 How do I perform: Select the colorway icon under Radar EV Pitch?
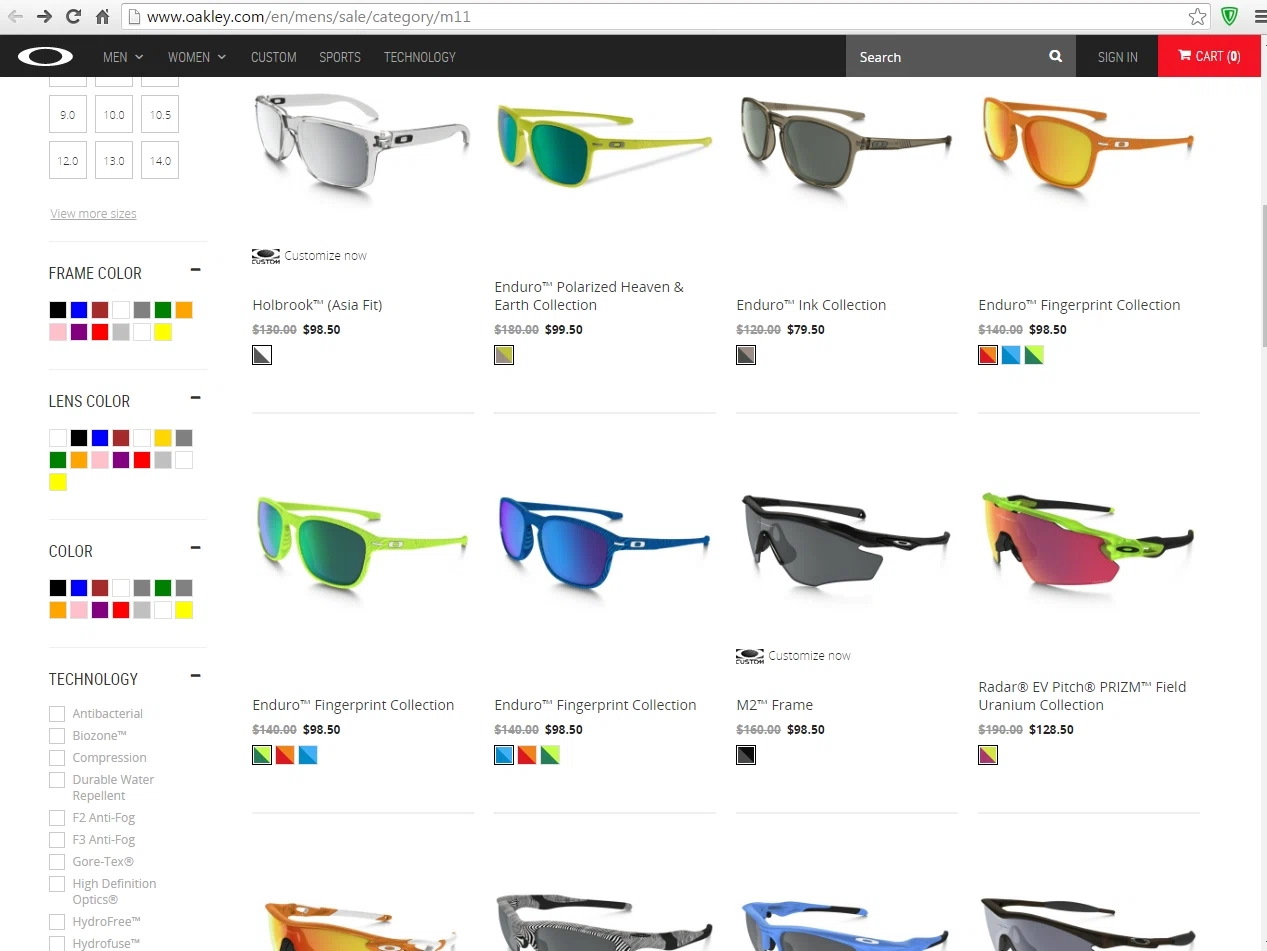[x=988, y=755]
